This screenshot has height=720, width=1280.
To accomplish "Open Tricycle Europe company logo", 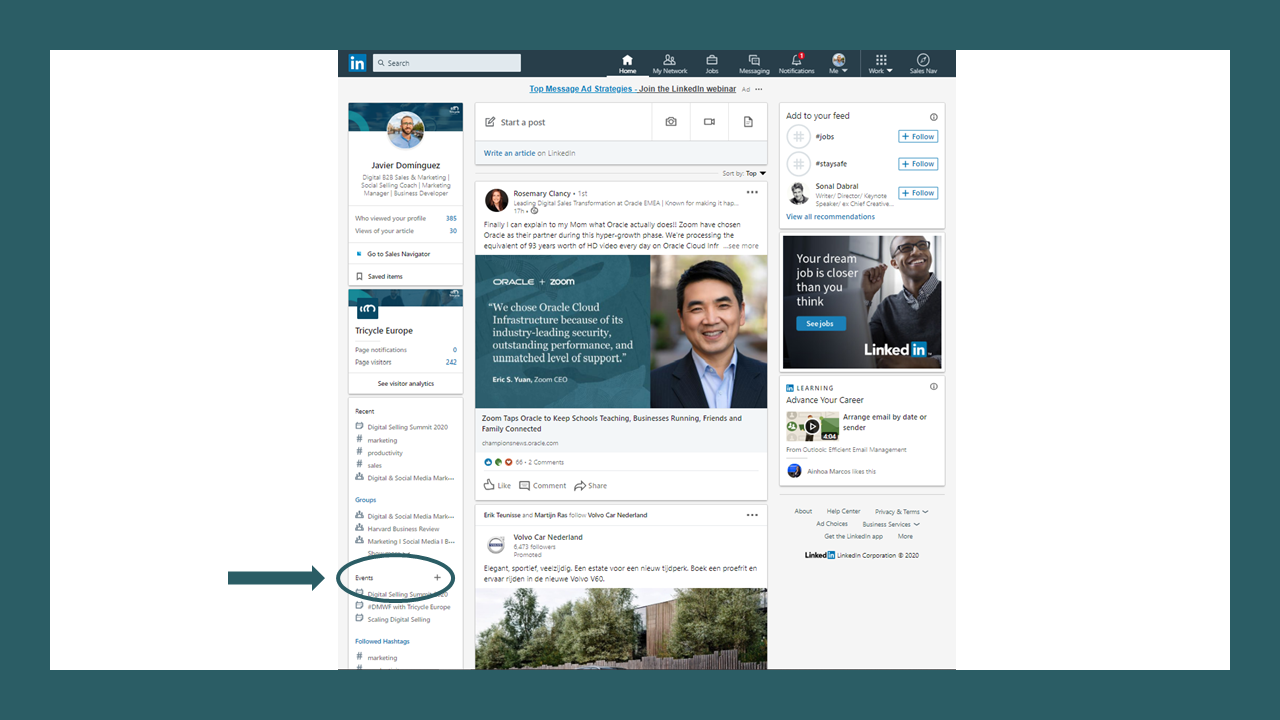I will point(367,309).
